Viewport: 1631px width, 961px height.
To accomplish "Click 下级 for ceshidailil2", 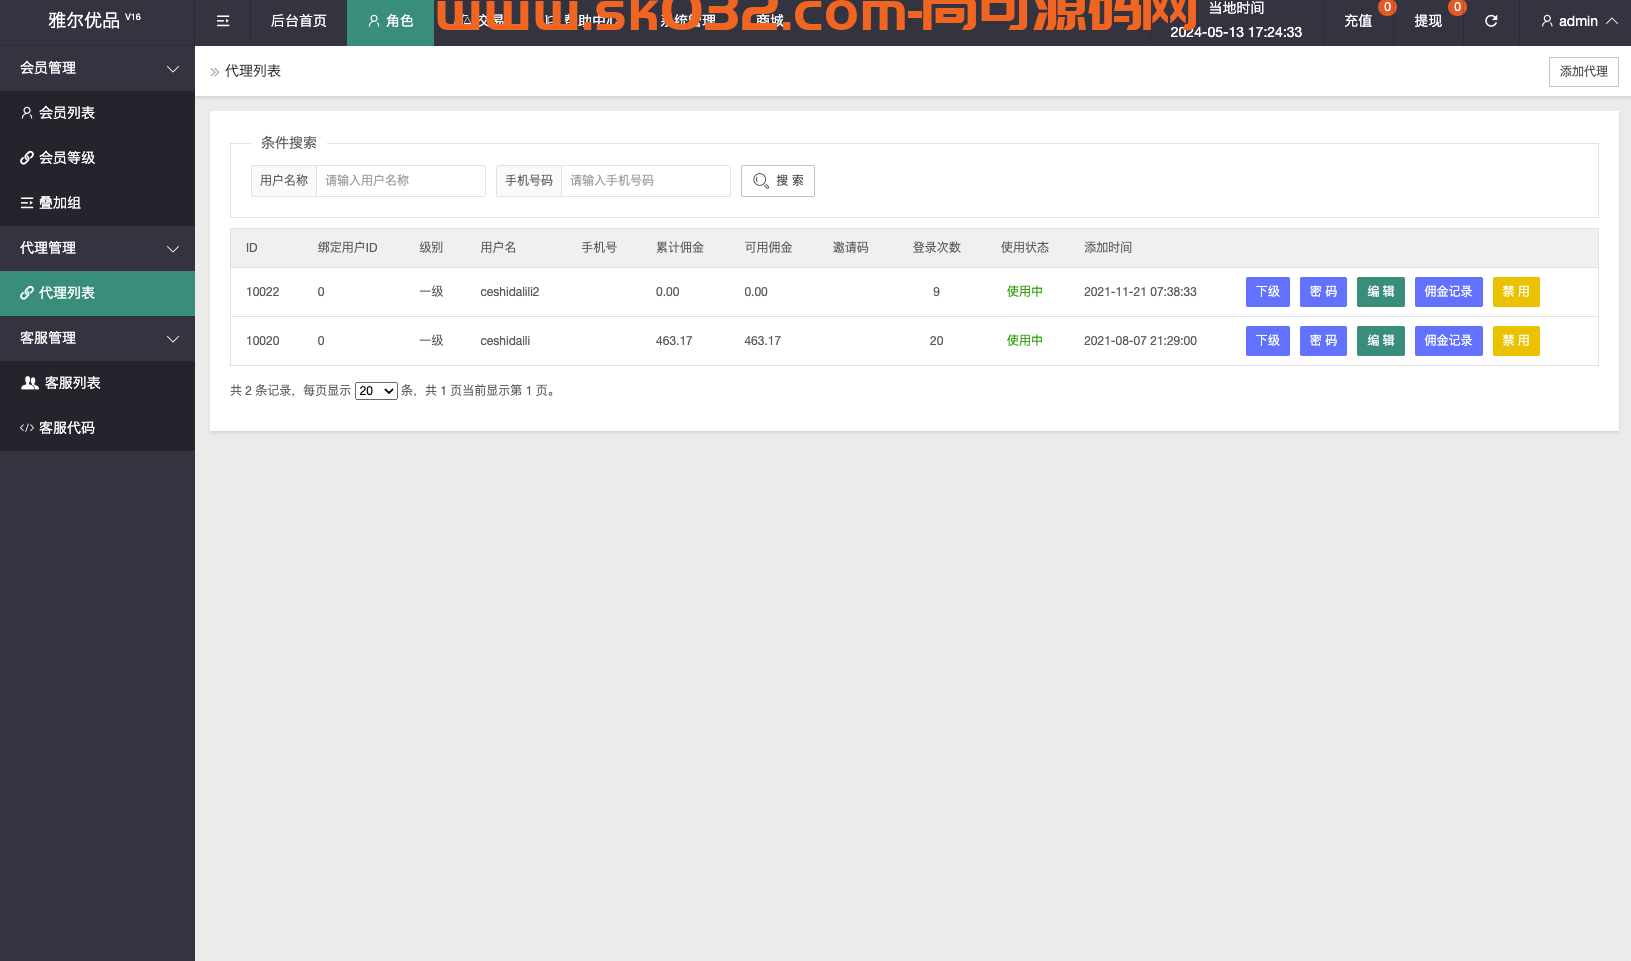I will pyautogui.click(x=1268, y=292).
